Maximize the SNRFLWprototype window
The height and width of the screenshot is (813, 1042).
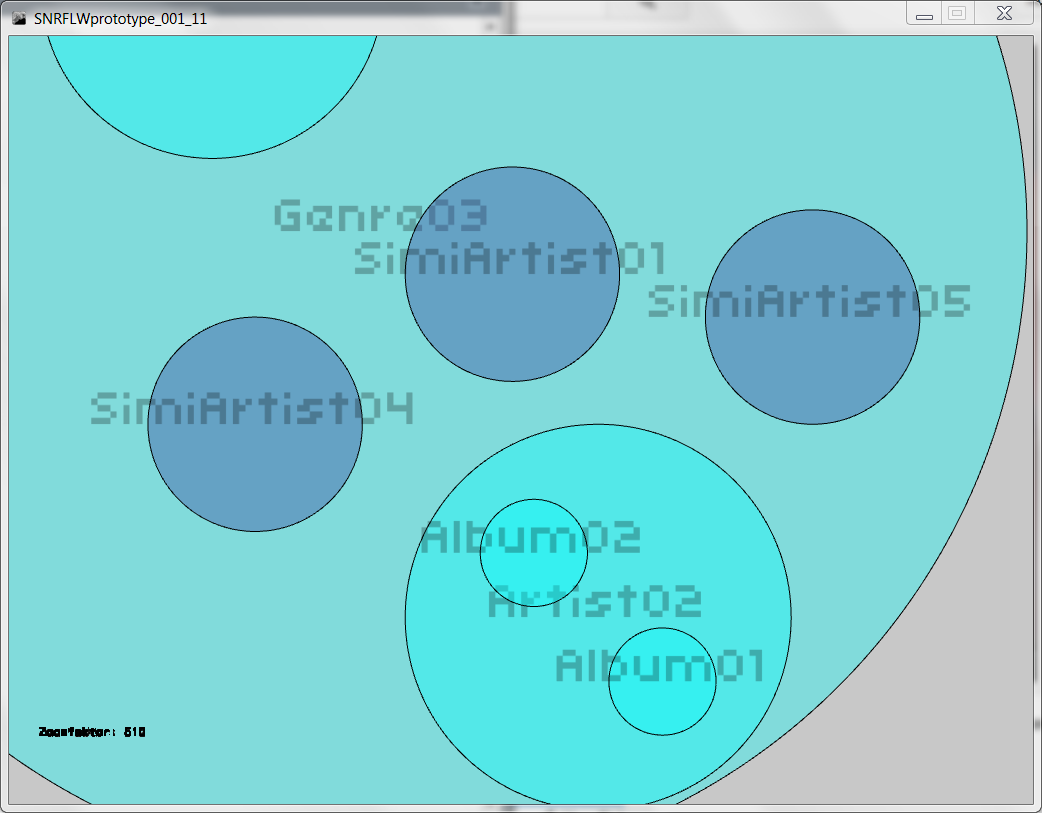[957, 14]
